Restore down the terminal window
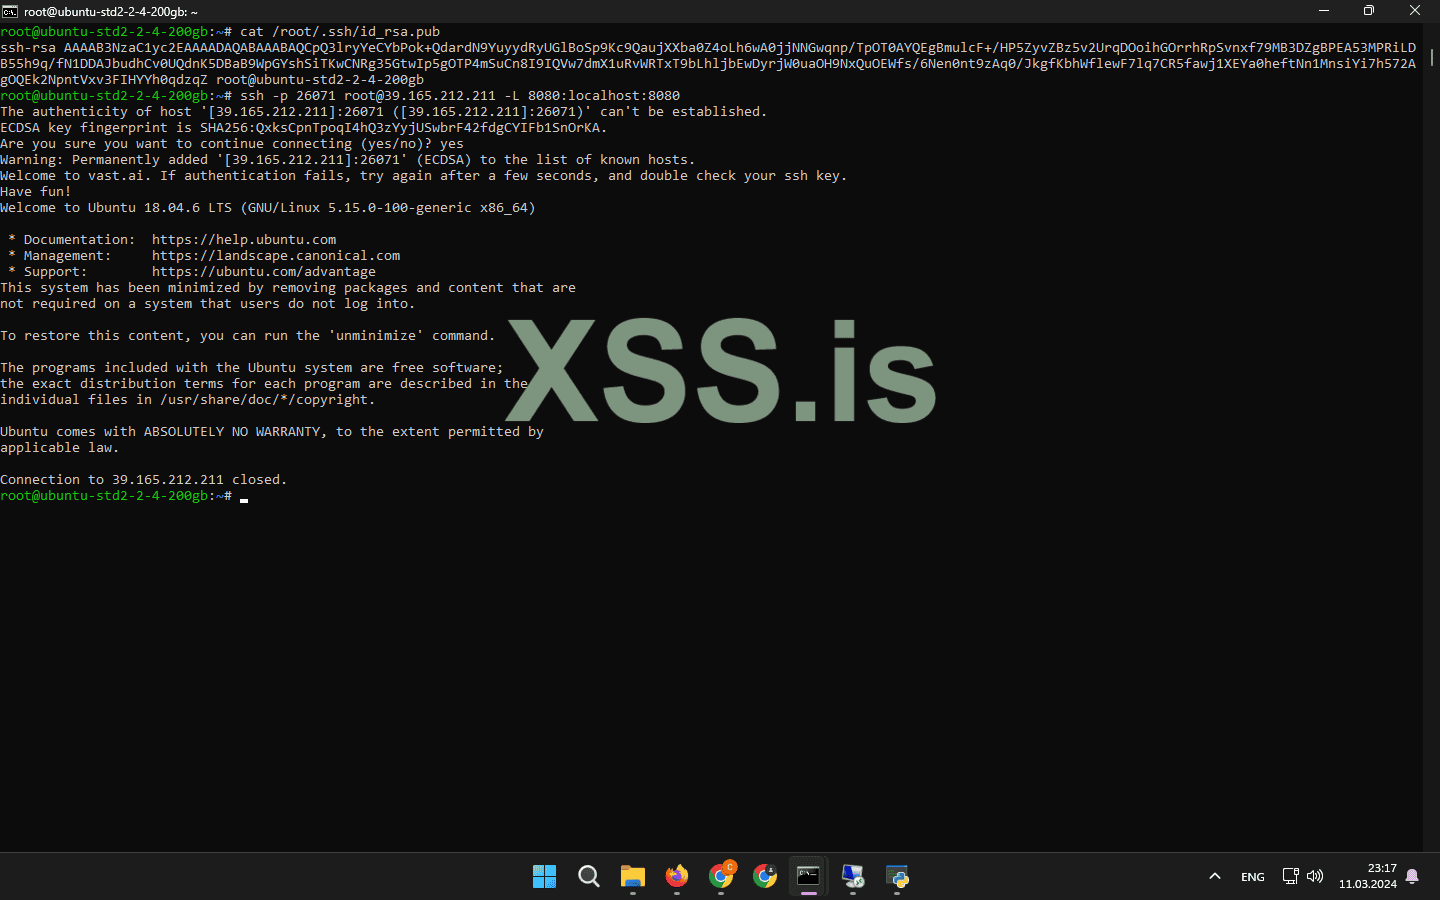The image size is (1440, 900). tap(1369, 11)
